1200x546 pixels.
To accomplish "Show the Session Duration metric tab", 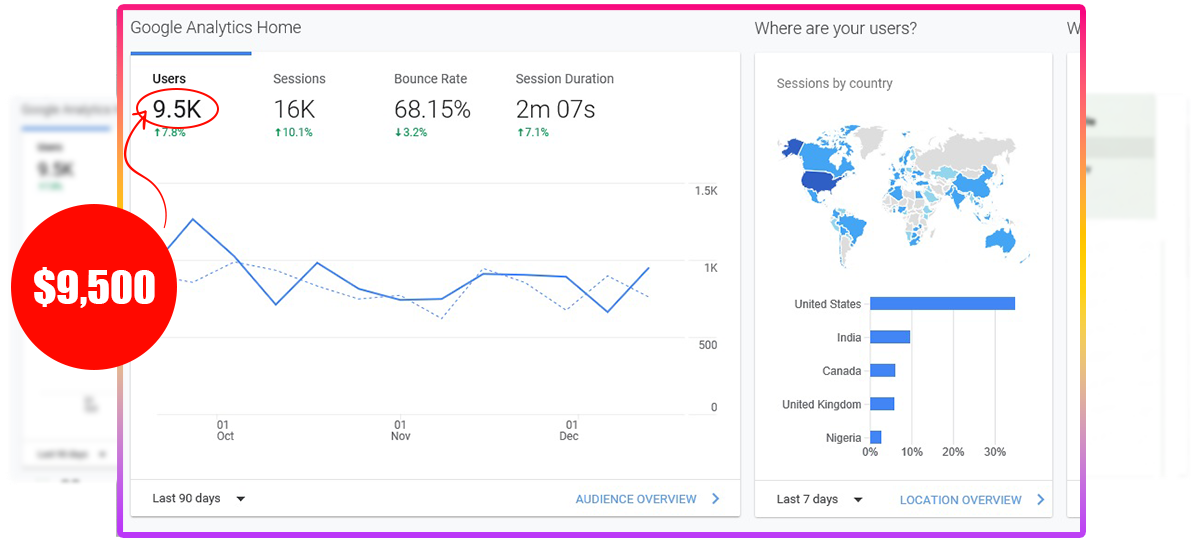I will tap(564, 79).
